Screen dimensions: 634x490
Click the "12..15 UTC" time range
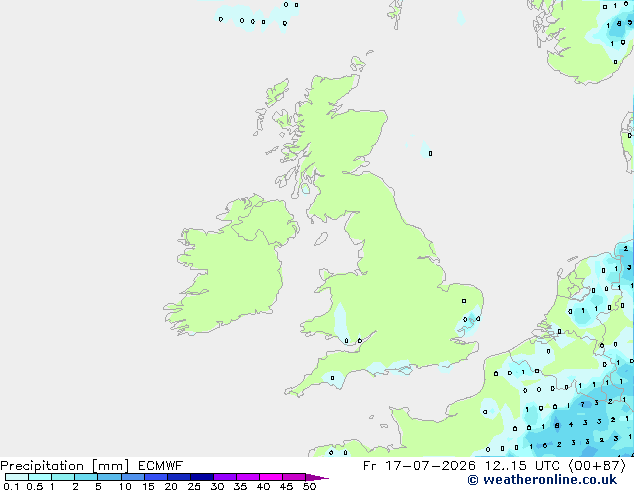tap(522, 466)
